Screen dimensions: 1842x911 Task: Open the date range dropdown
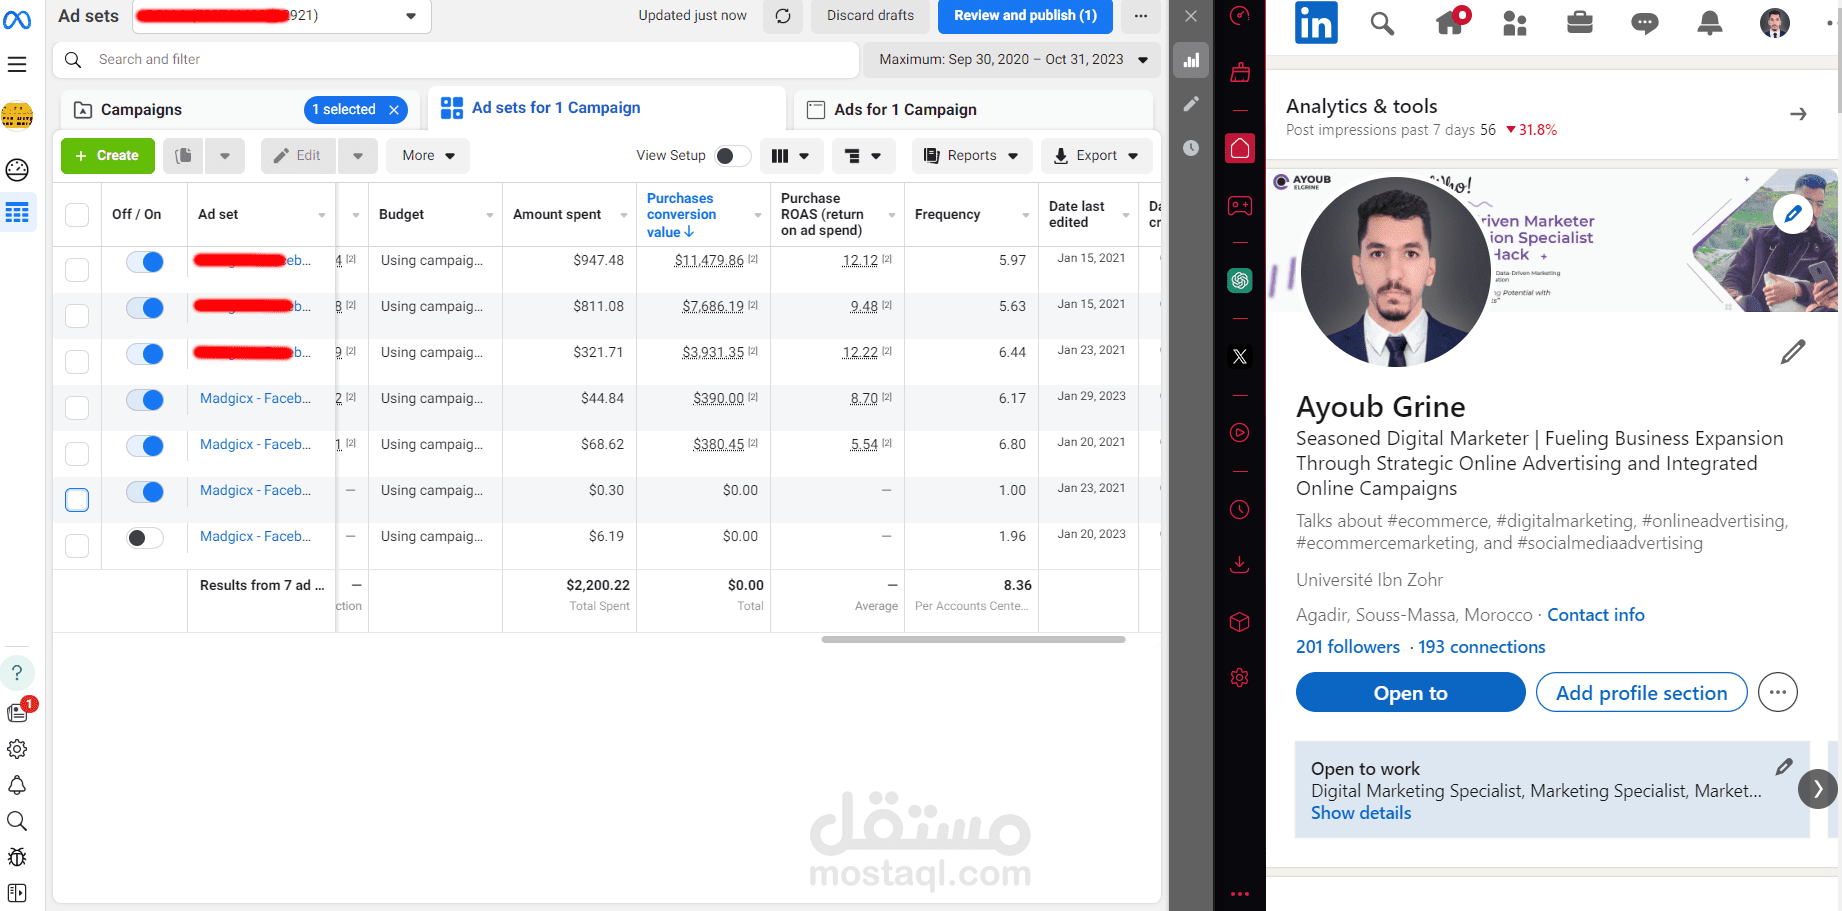click(1012, 60)
